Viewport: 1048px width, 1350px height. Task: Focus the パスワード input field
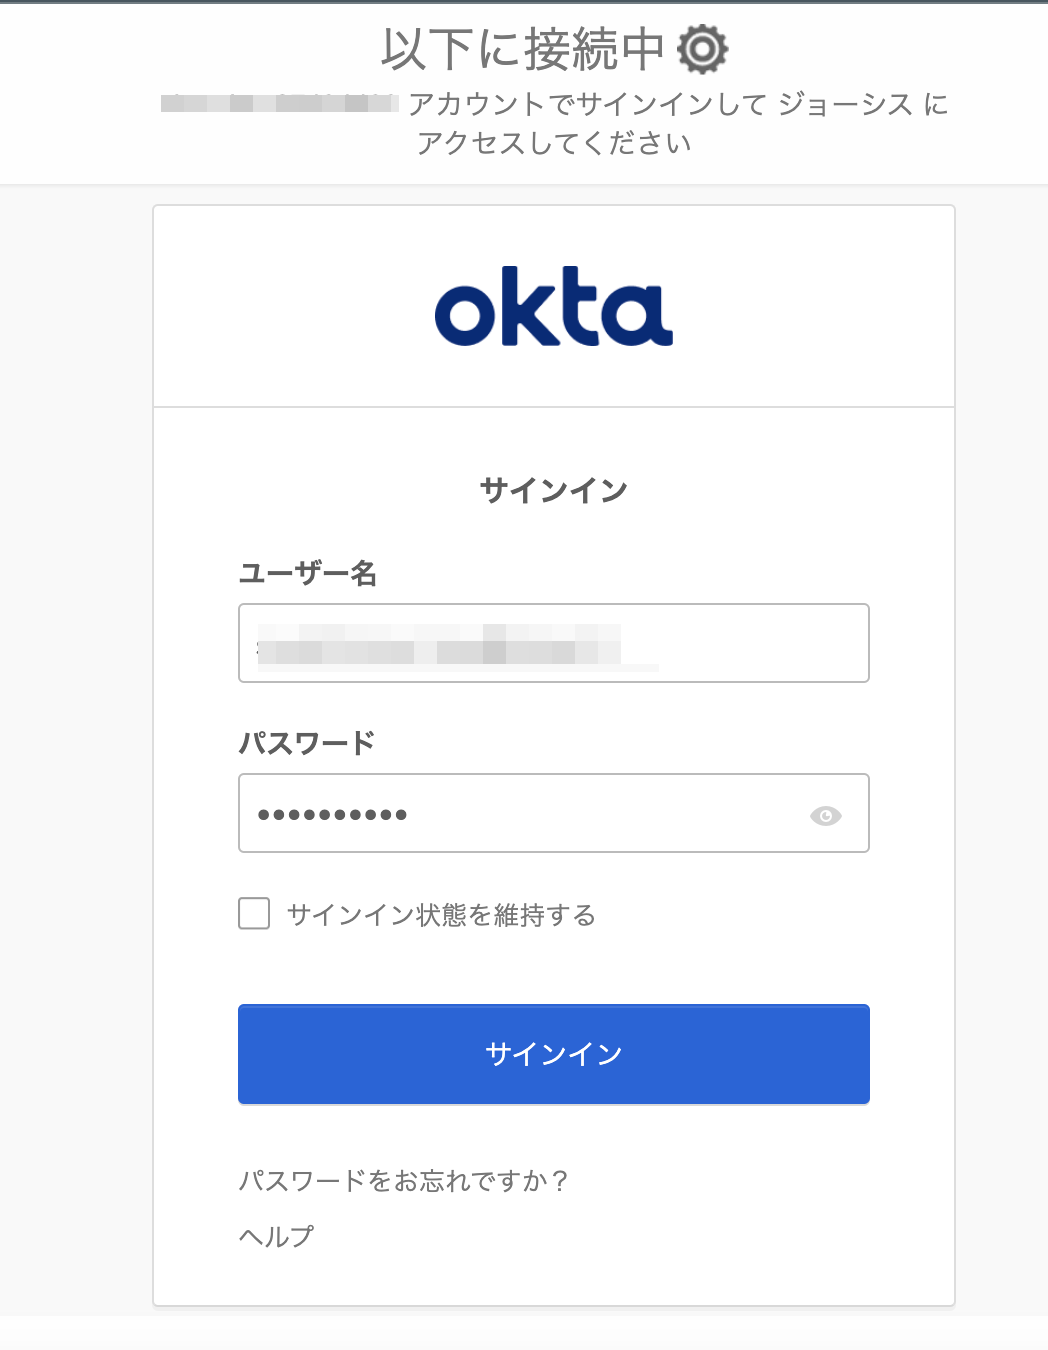point(600,814)
